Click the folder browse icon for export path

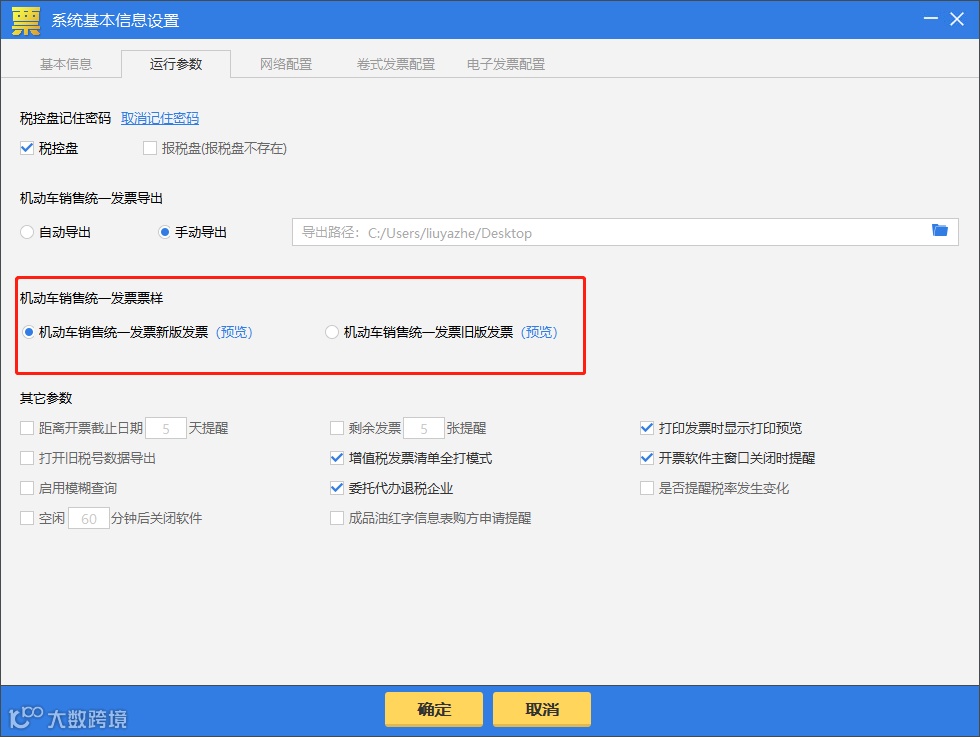point(939,230)
